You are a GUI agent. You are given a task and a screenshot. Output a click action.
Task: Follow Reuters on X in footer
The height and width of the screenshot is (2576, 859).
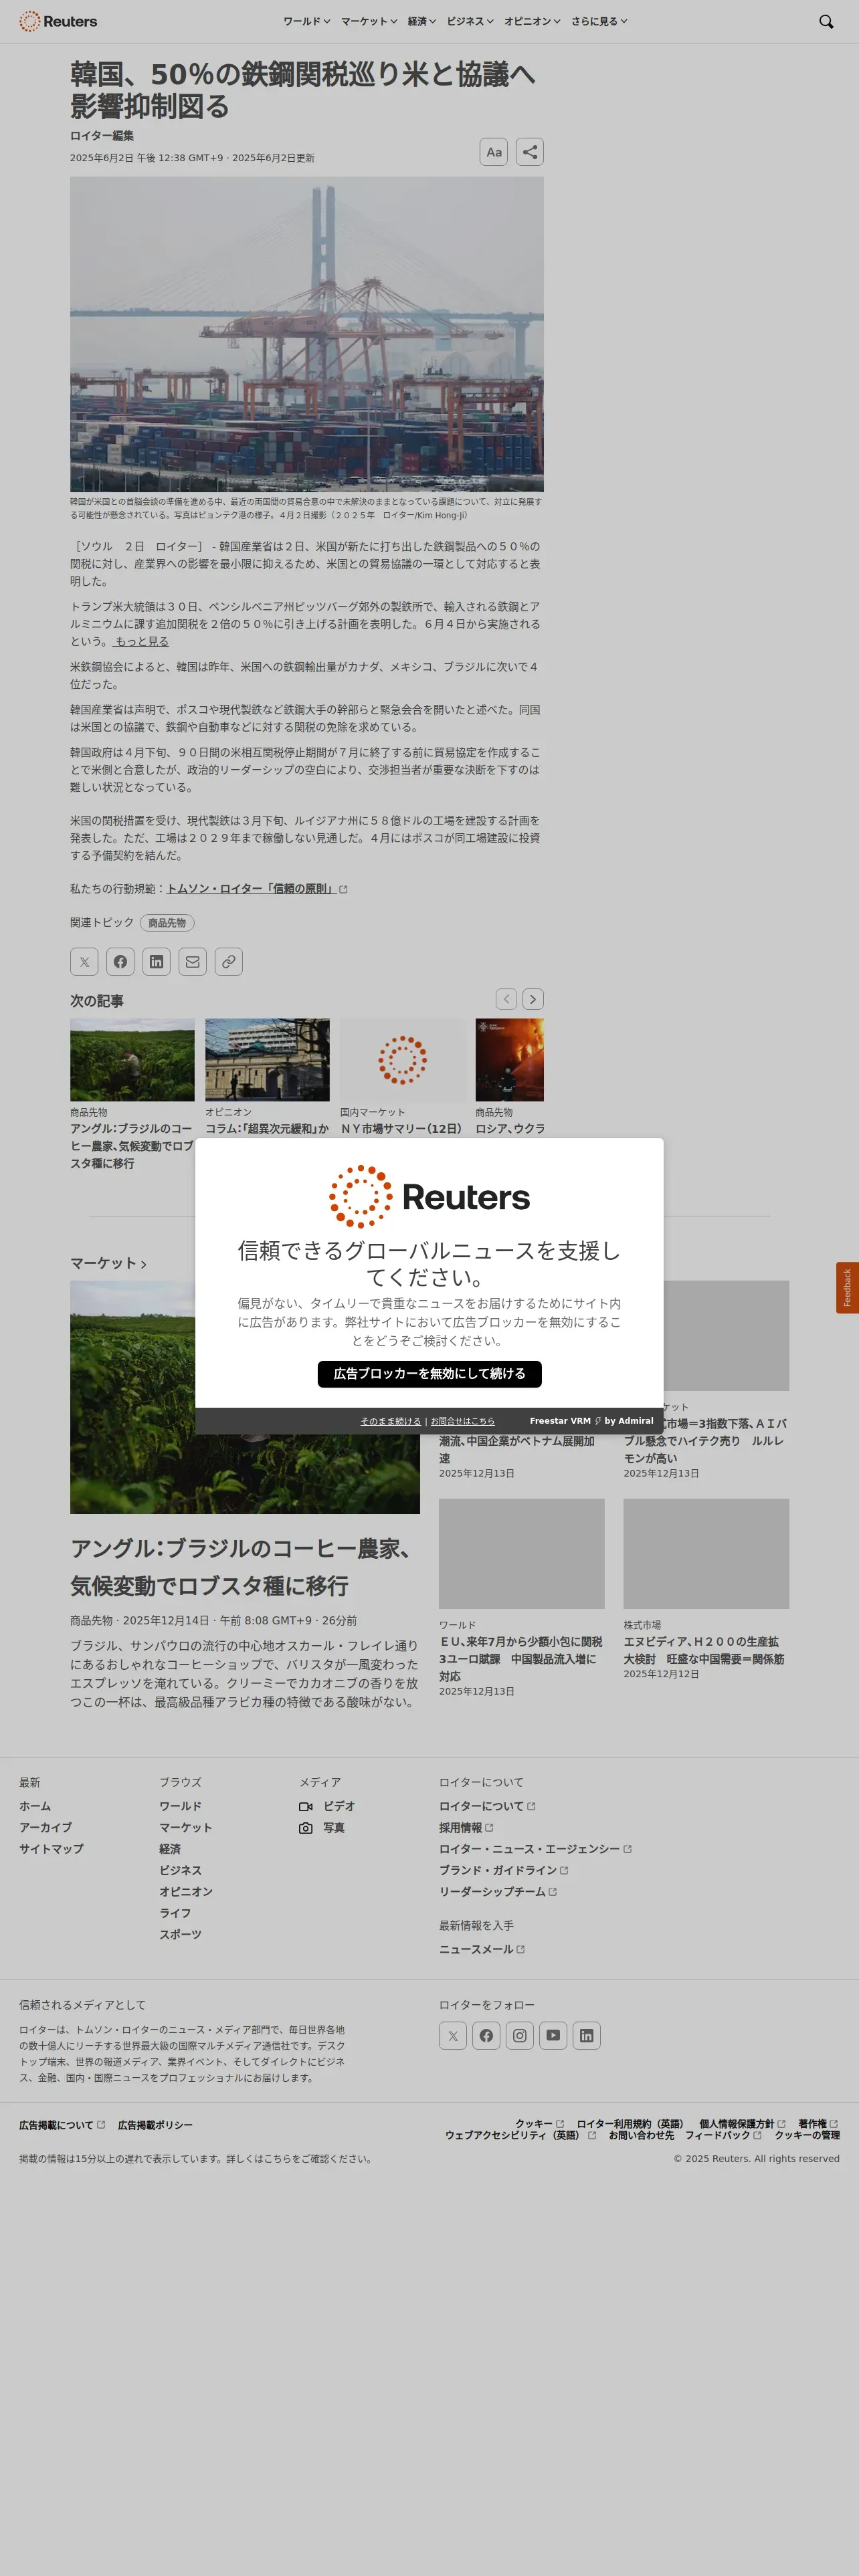pyautogui.click(x=453, y=2035)
